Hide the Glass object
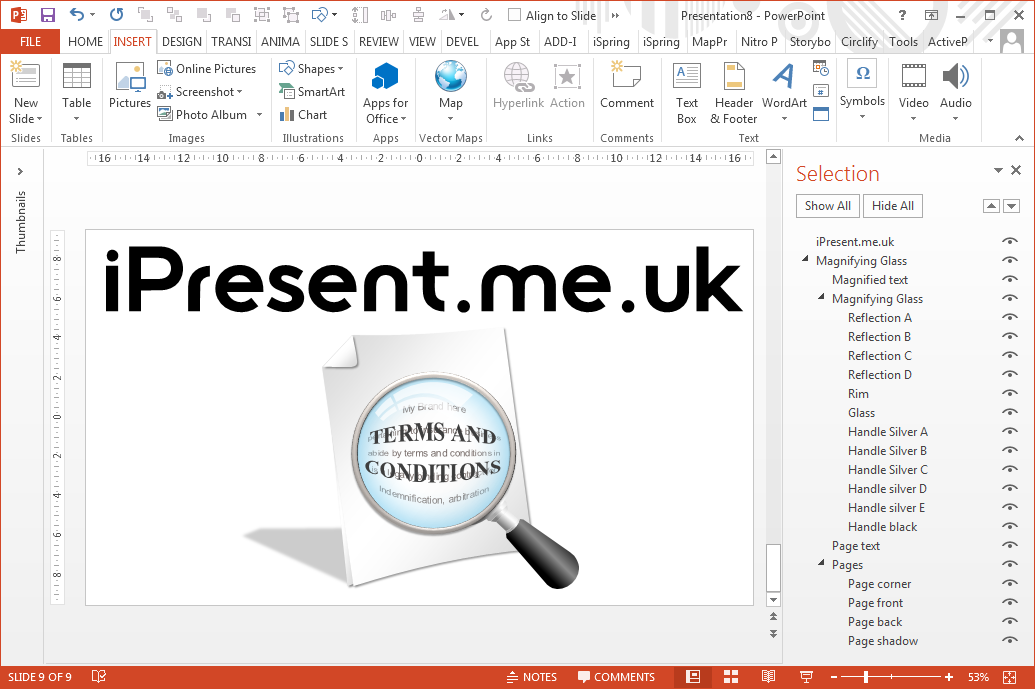Screen dimensions: 1035x689 pyautogui.click(x=1009, y=412)
